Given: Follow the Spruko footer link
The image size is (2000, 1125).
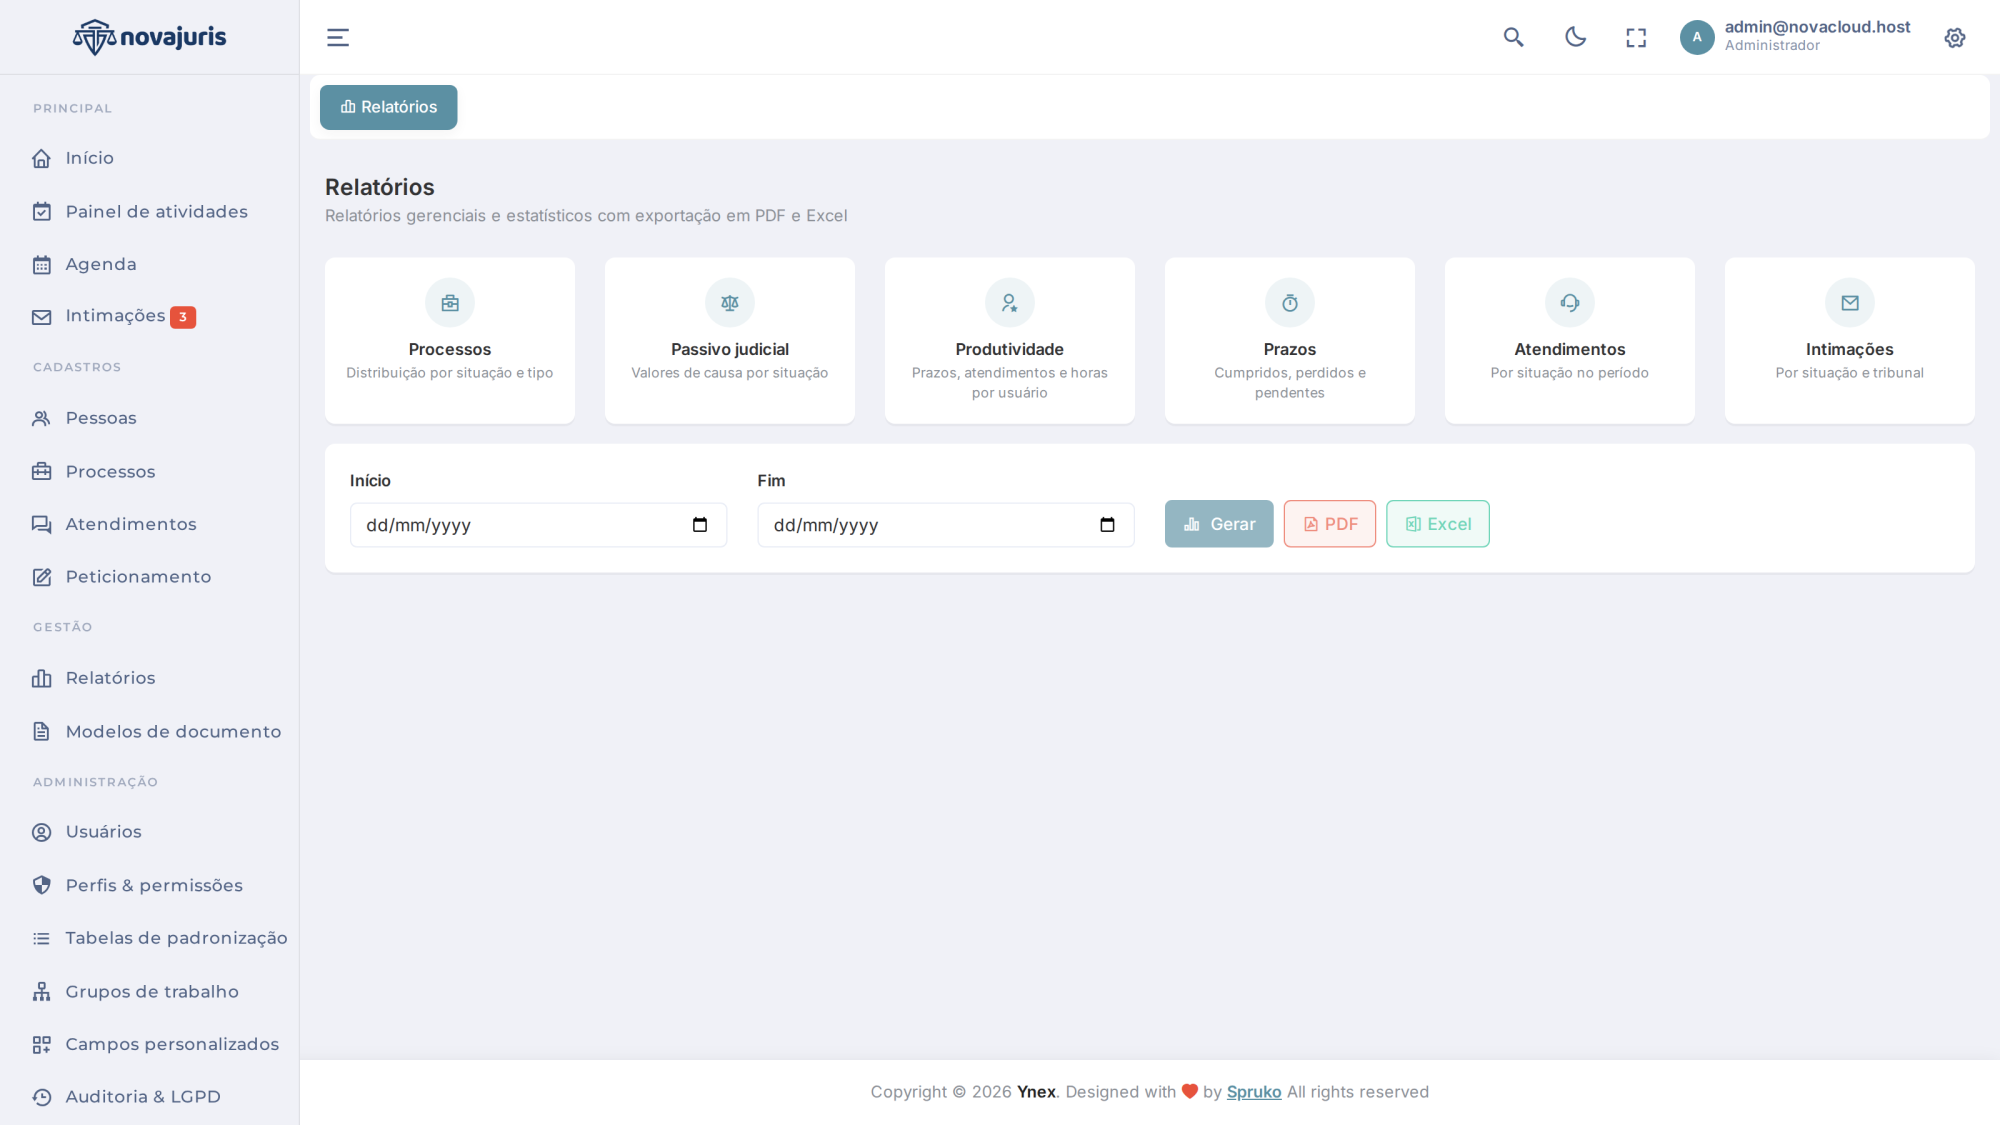Looking at the screenshot, I should [1254, 1092].
